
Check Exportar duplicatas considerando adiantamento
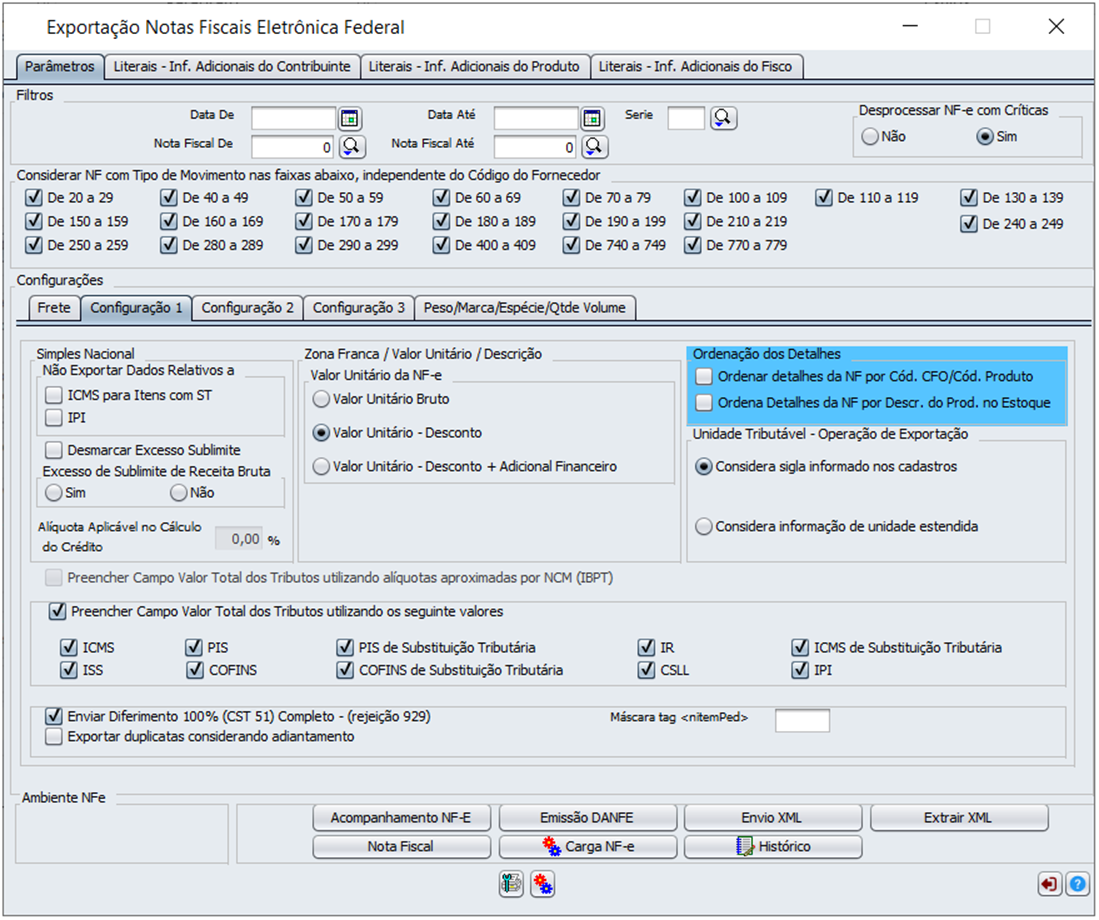[x=54, y=737]
